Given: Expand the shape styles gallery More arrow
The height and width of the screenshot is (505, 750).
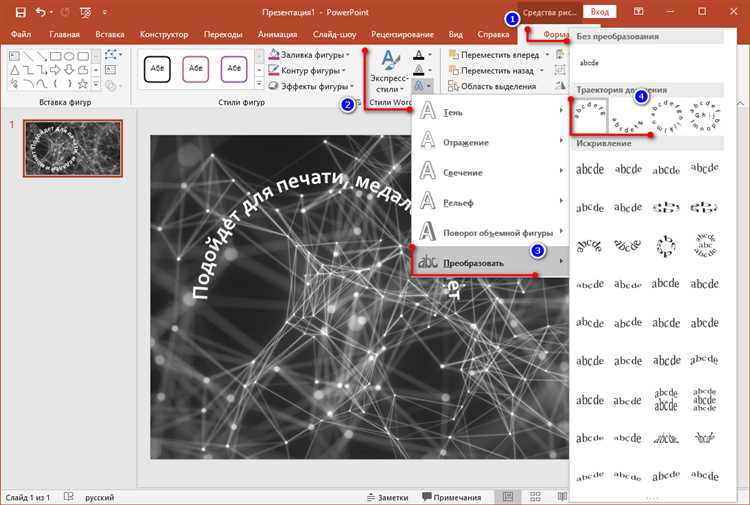Looking at the screenshot, I should tap(259, 84).
